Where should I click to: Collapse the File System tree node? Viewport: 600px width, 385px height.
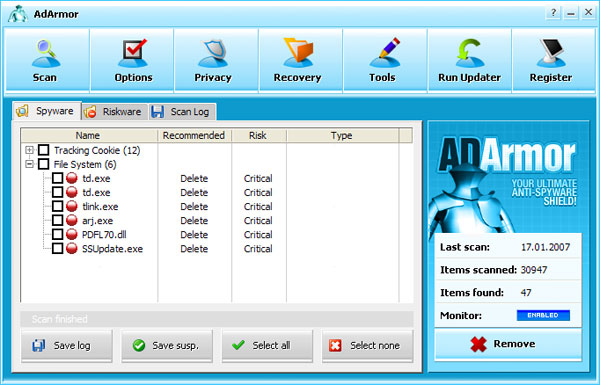[29, 164]
